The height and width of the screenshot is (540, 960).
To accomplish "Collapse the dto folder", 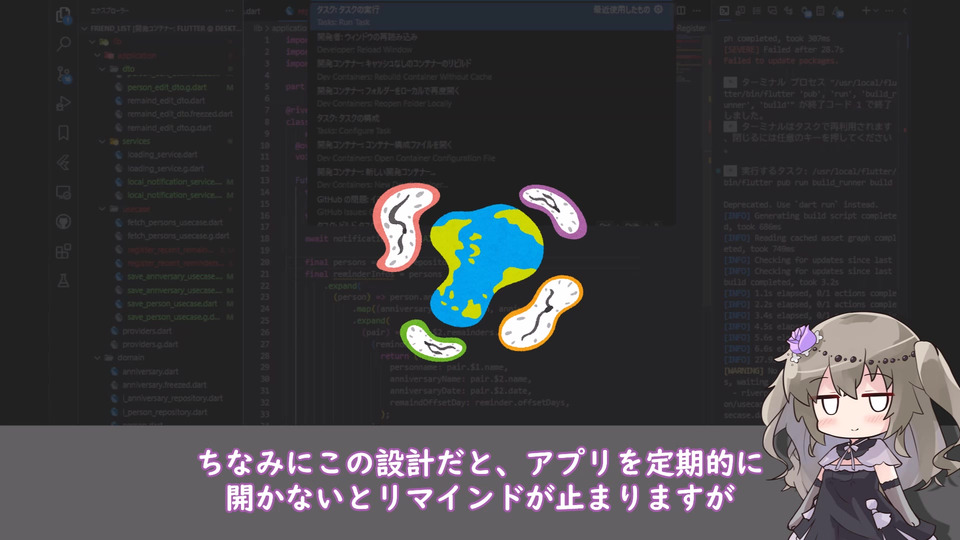I will coord(102,69).
